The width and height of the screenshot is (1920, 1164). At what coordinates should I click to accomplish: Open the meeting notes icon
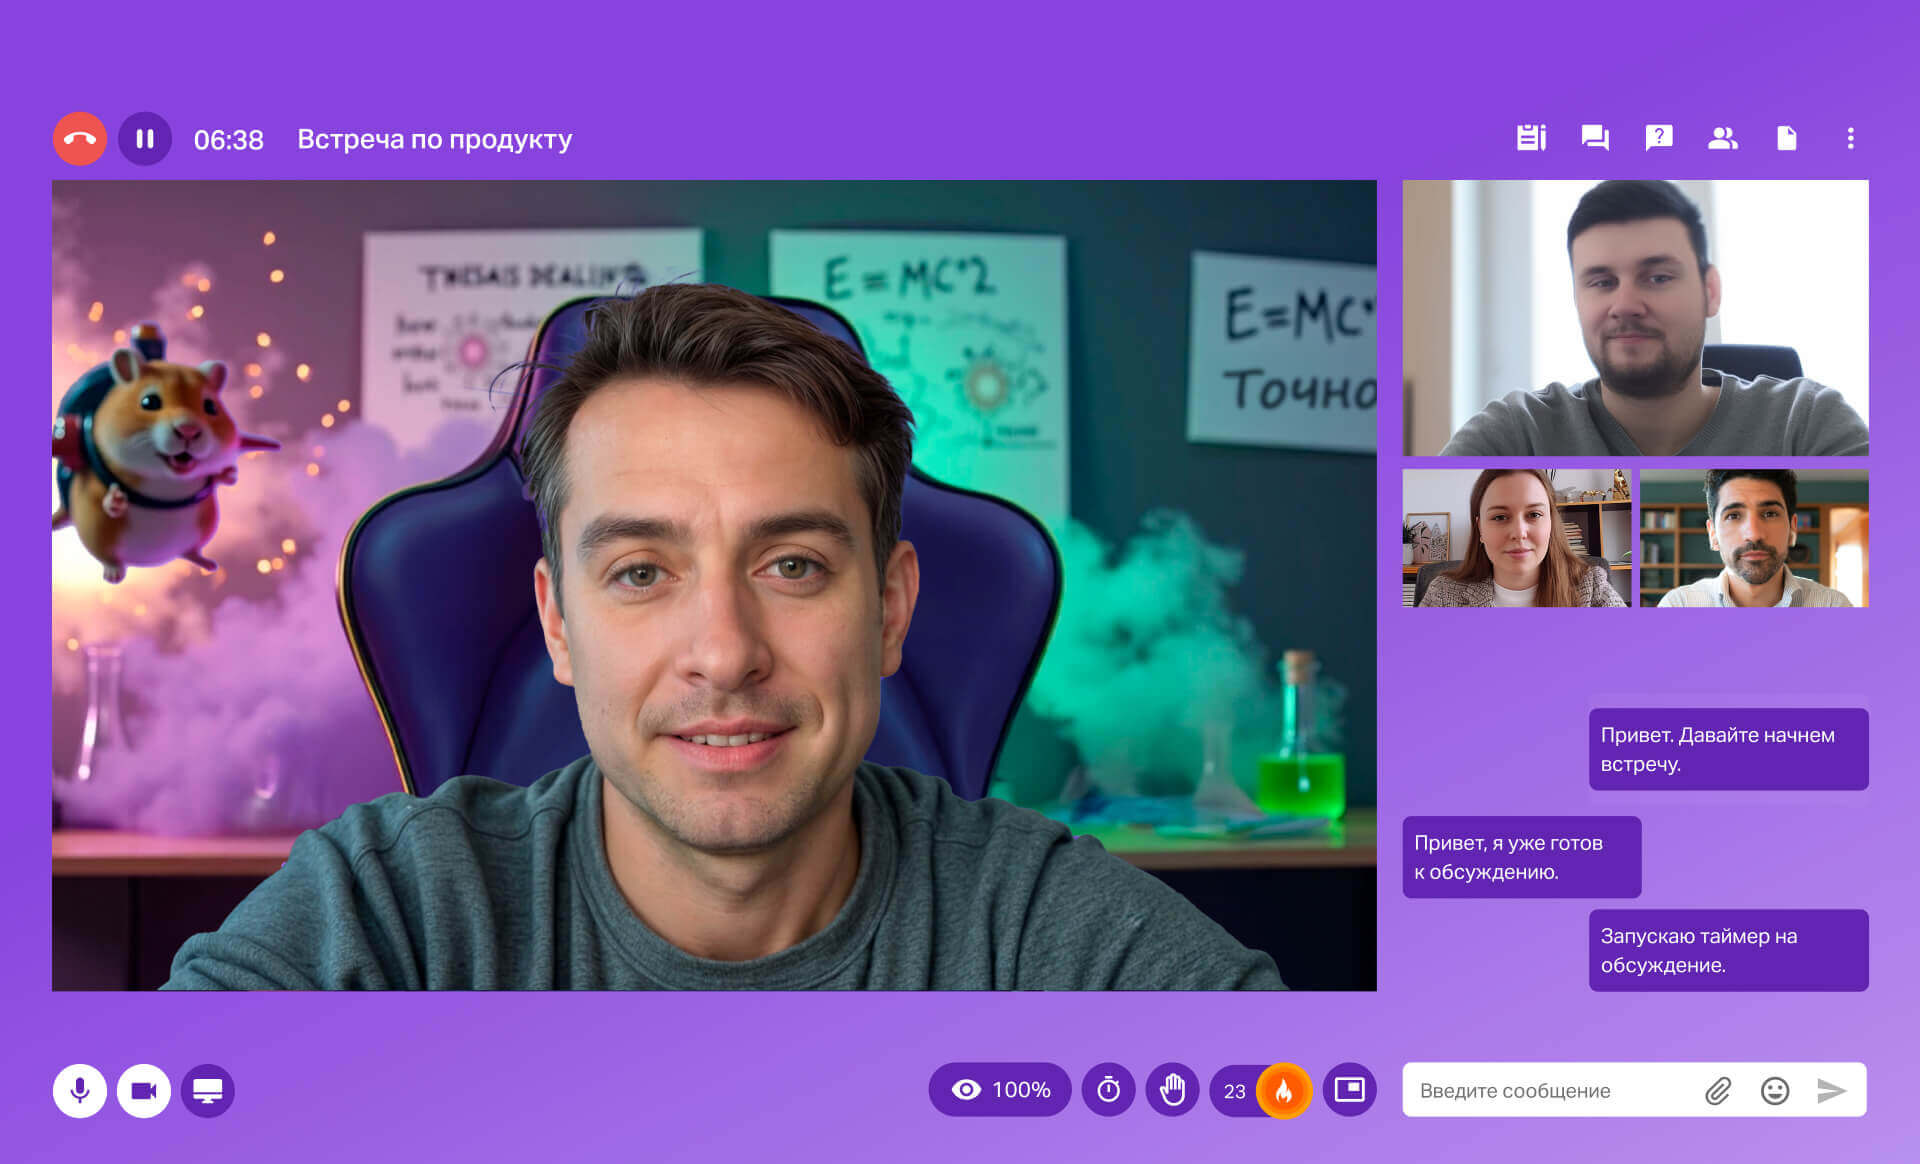pyautogui.click(x=1531, y=138)
